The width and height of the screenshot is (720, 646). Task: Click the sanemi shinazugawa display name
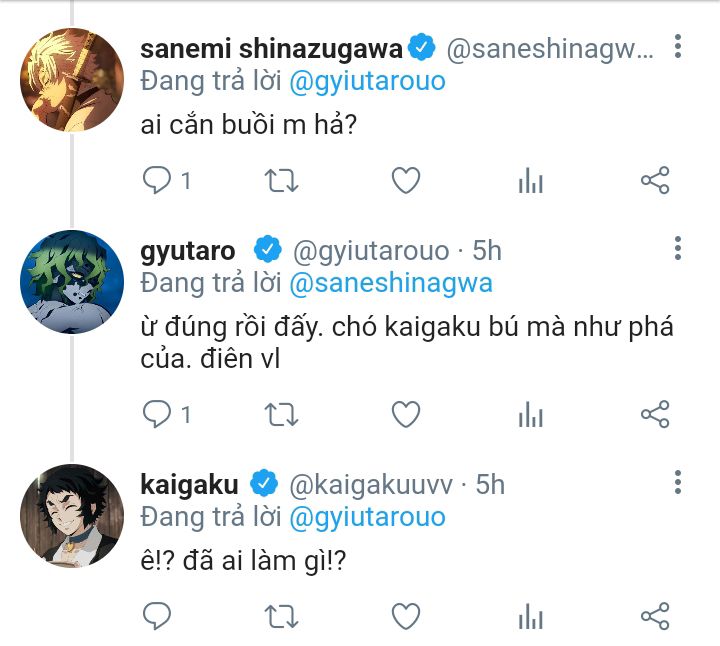pyautogui.click(x=270, y=47)
